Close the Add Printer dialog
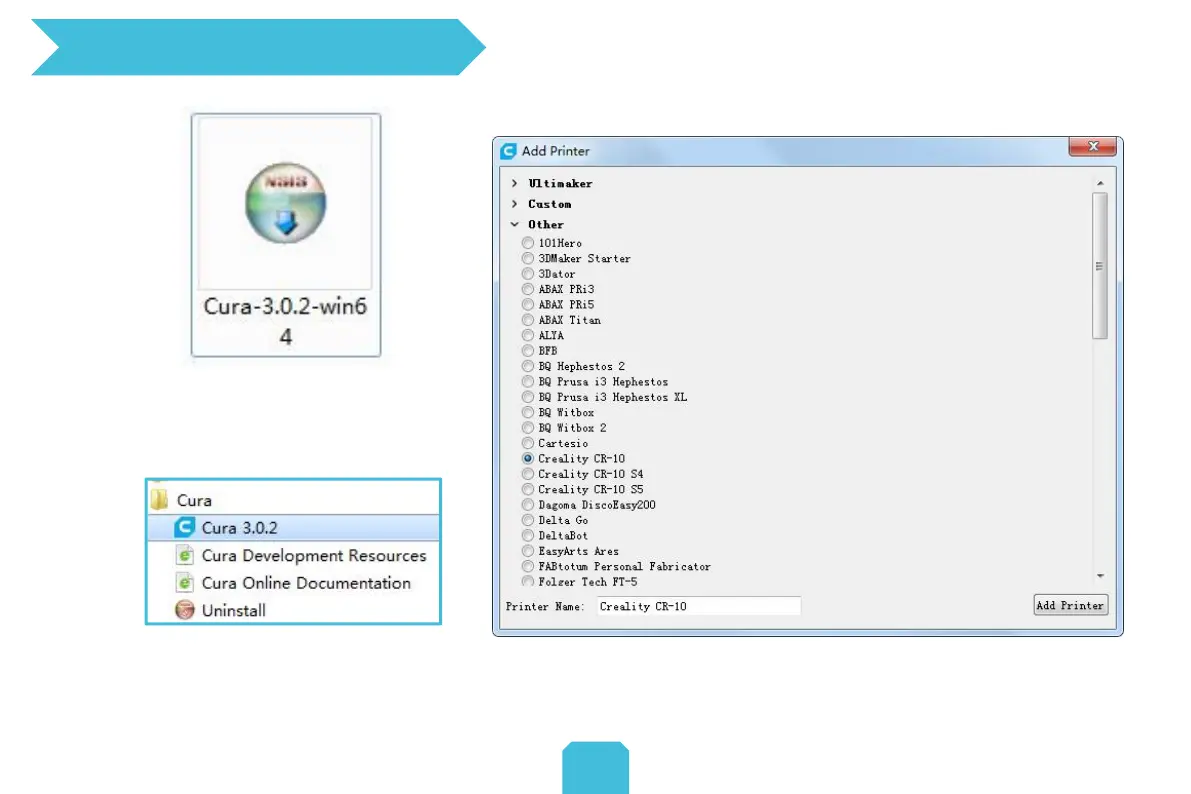1191x794 pixels. 1092,146
